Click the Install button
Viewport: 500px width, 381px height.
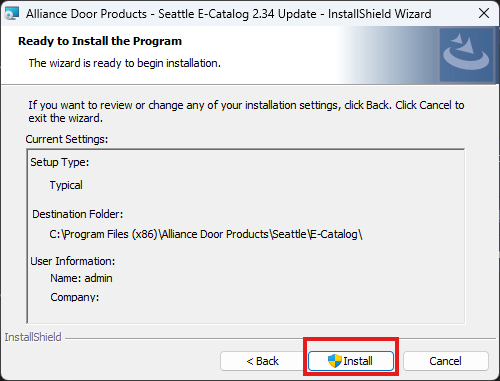[x=351, y=361]
